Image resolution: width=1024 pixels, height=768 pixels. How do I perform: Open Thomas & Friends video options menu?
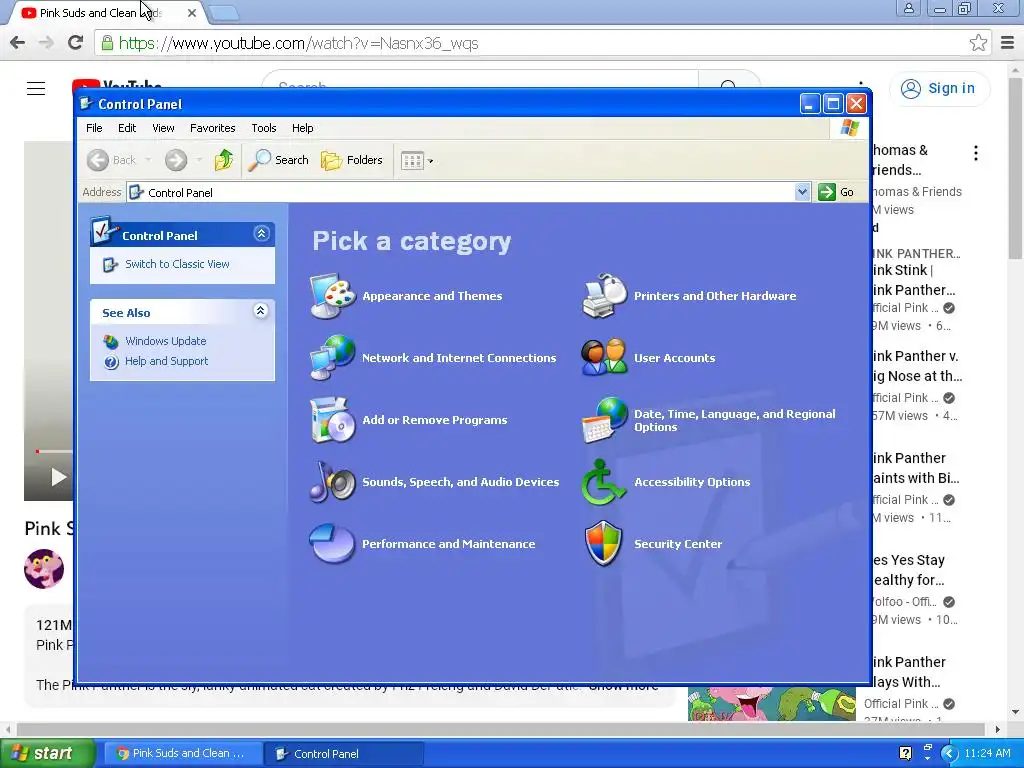click(x=976, y=153)
